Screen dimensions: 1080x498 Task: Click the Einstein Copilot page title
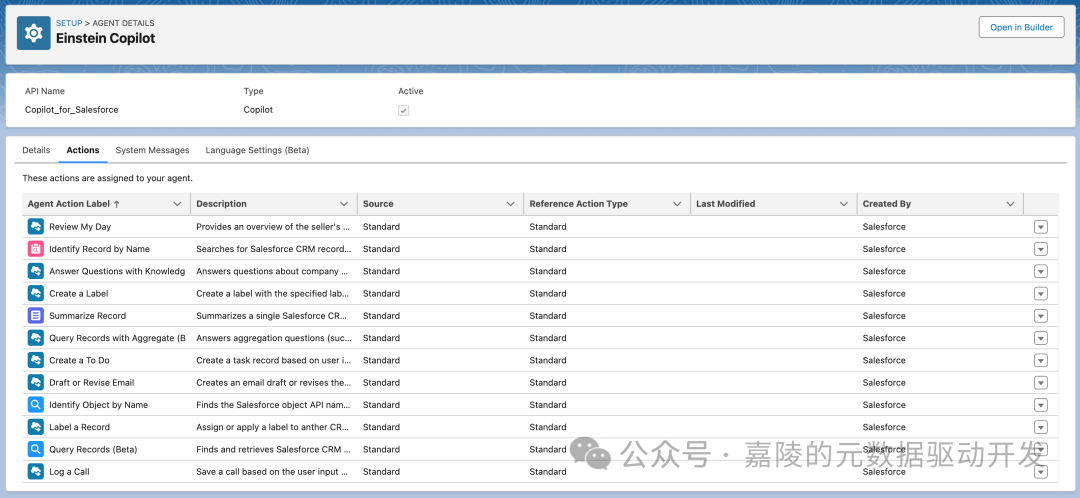105,39
